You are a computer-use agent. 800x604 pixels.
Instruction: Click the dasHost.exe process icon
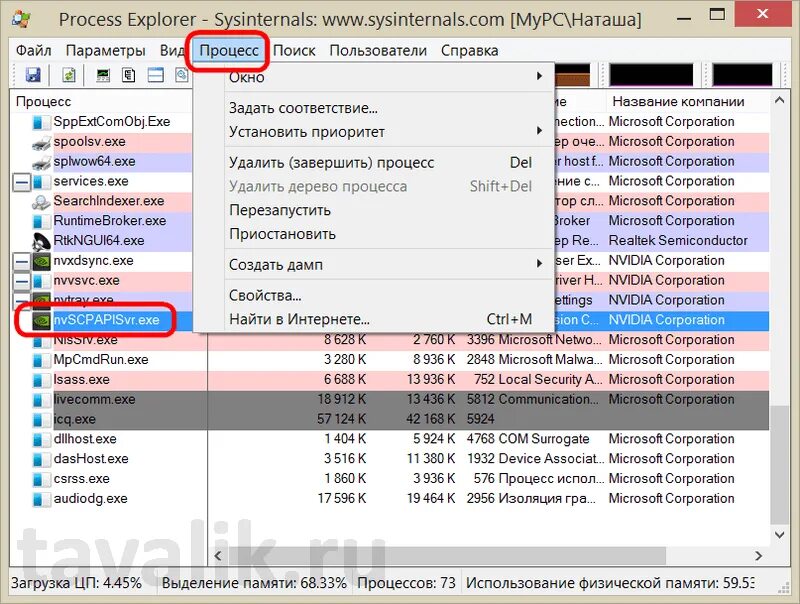(39, 460)
